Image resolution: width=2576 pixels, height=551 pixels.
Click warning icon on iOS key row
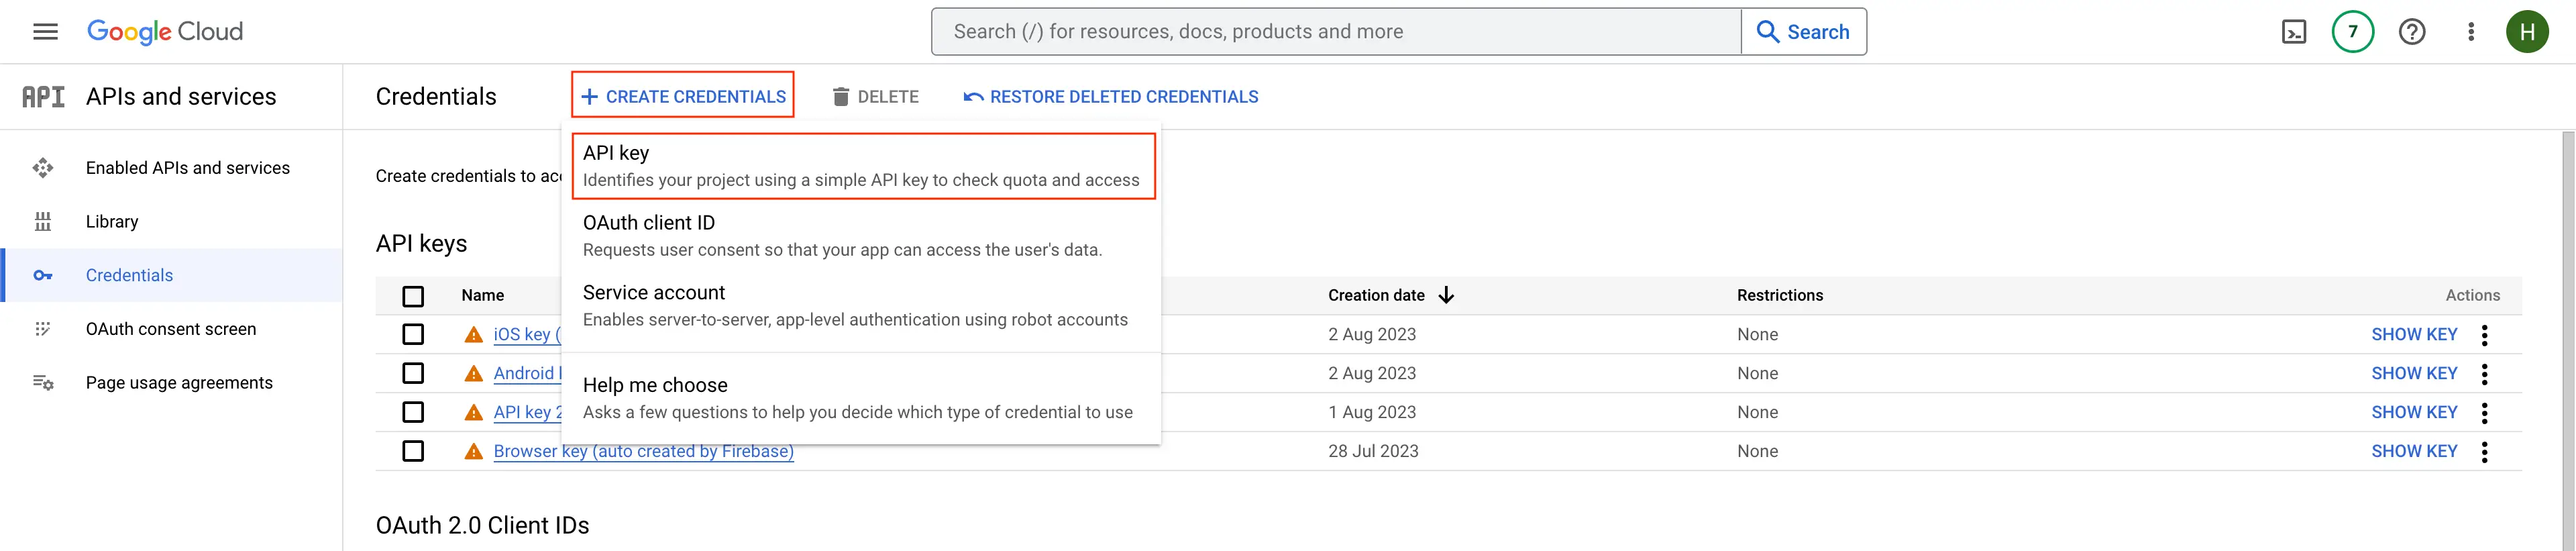pyautogui.click(x=474, y=335)
